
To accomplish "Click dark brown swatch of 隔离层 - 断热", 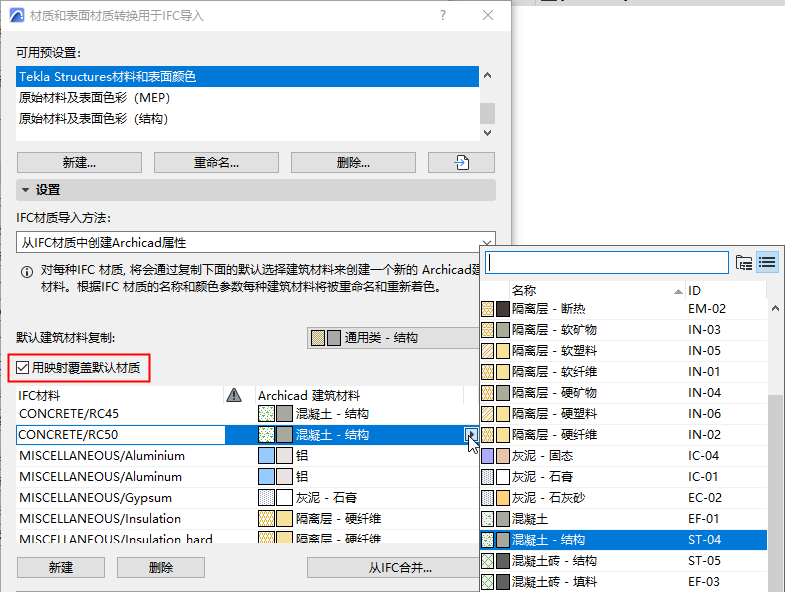I will coord(503,309).
